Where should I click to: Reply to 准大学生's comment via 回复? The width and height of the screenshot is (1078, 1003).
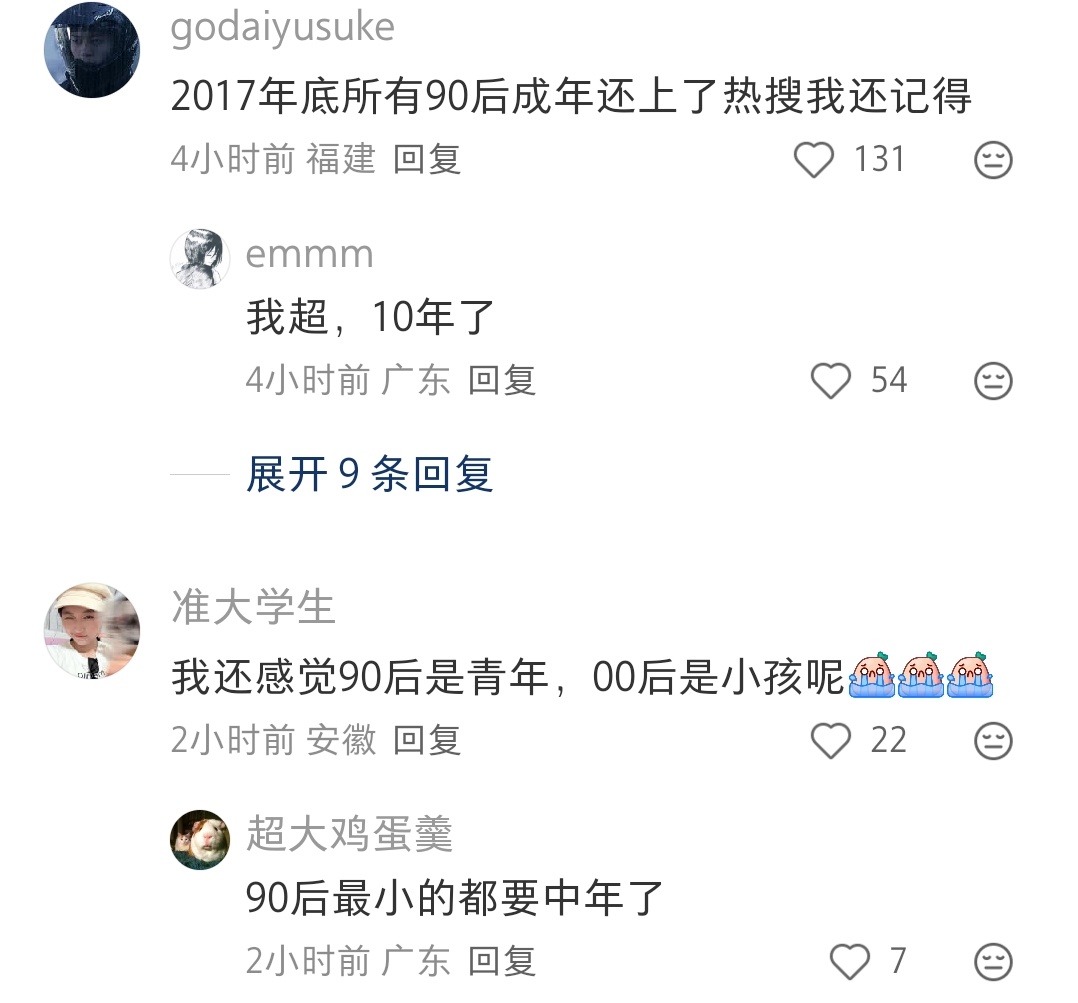427,740
